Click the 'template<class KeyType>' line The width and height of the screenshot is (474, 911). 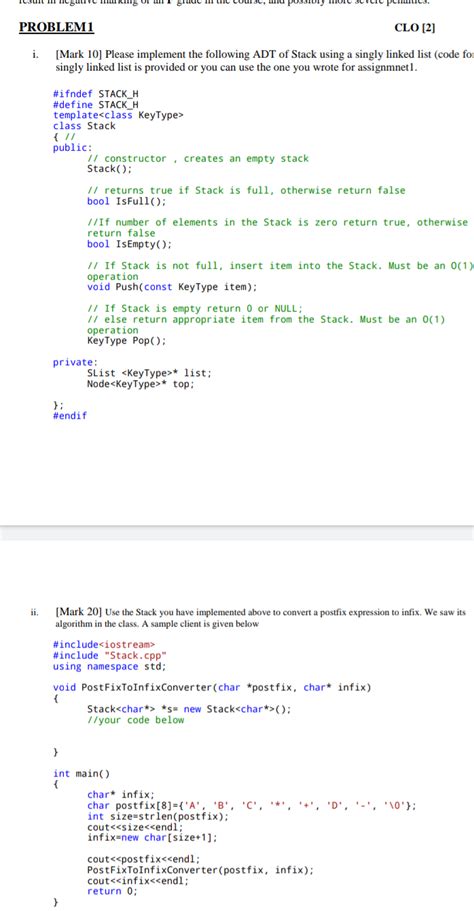pyautogui.click(x=118, y=115)
